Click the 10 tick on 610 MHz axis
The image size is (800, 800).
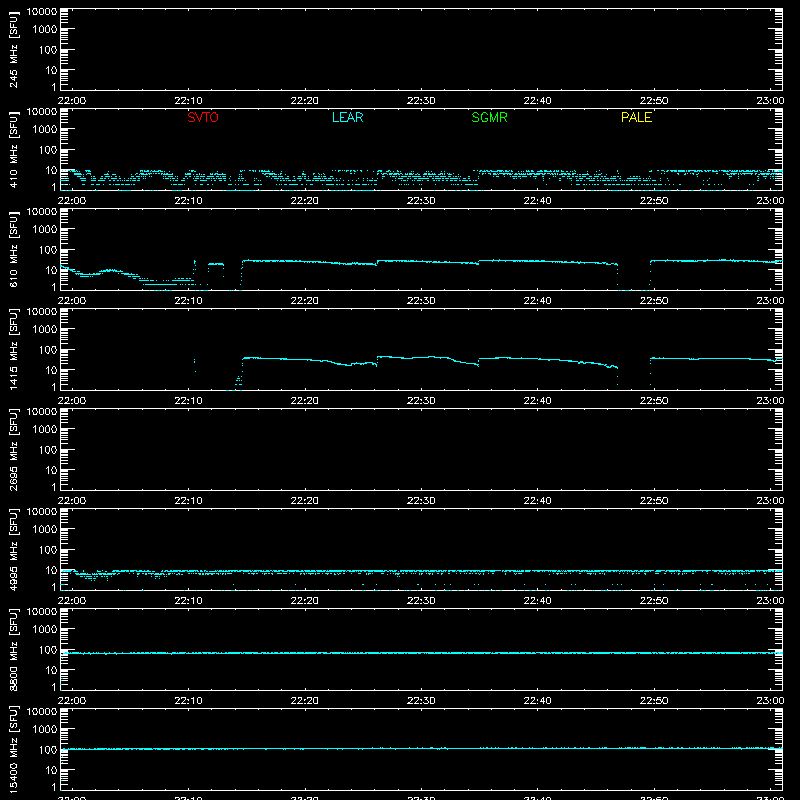coord(52,270)
